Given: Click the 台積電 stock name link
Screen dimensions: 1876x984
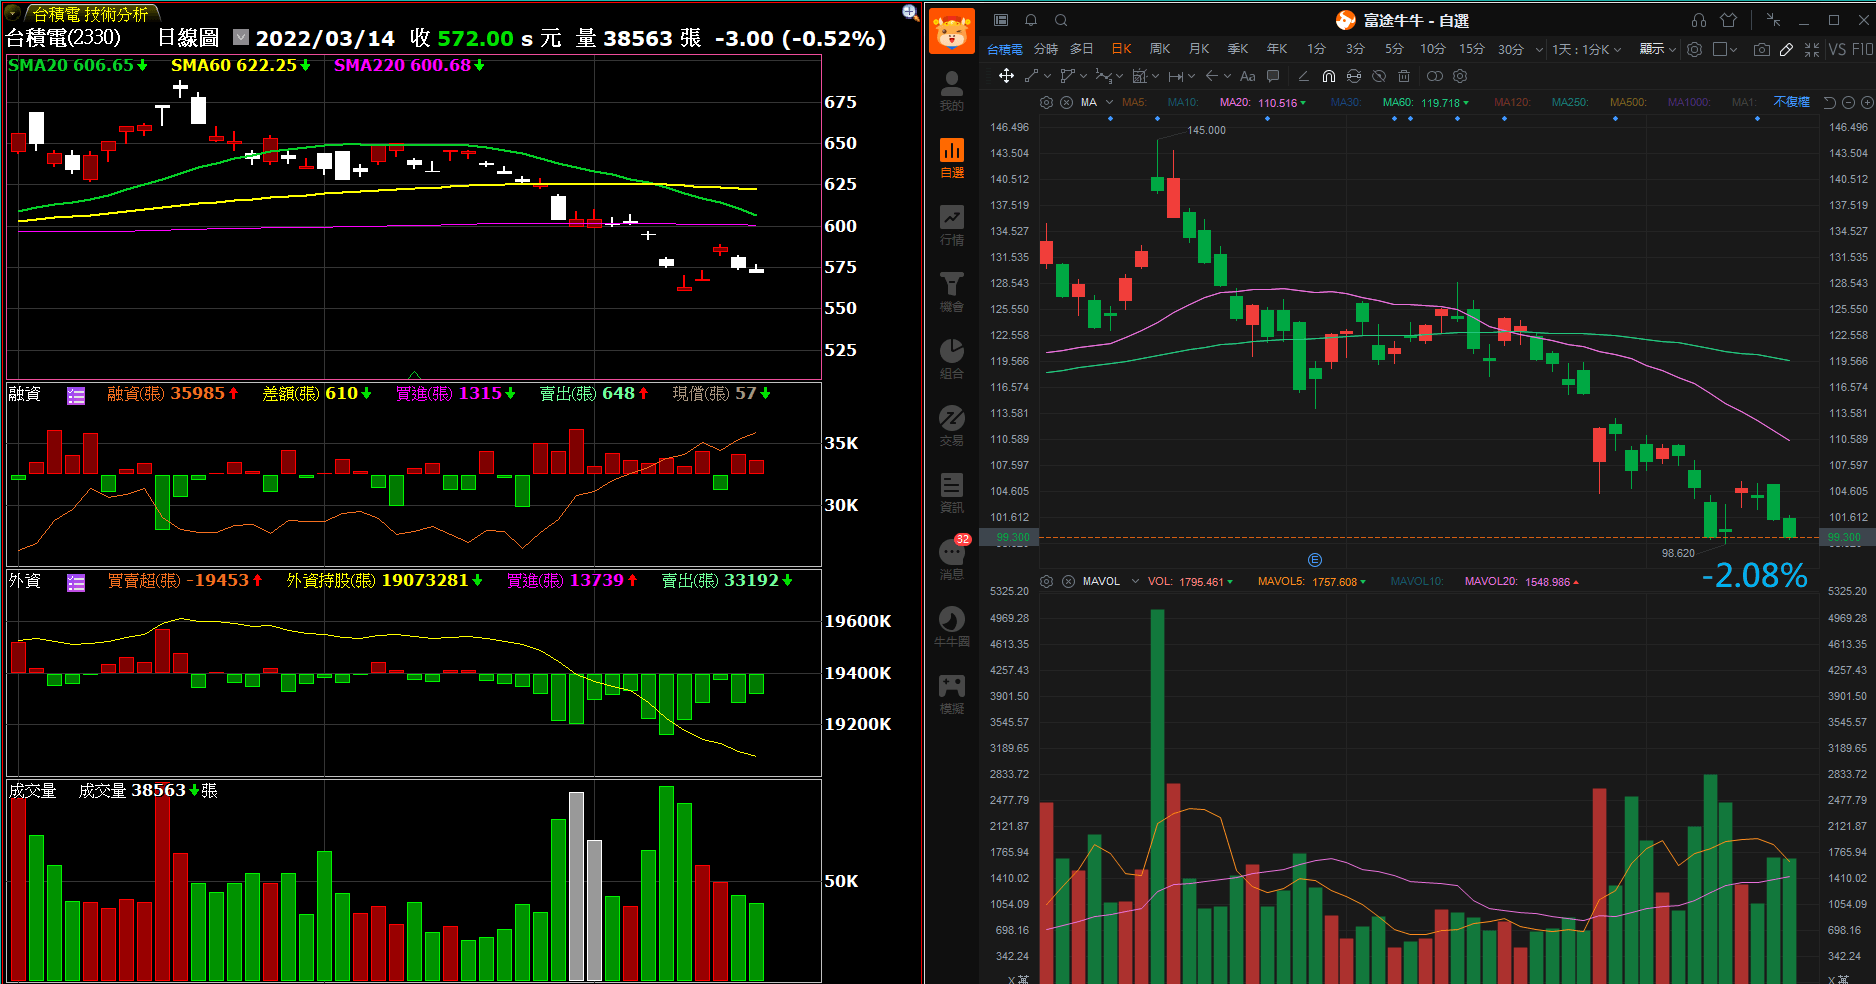Looking at the screenshot, I should coord(1005,49).
